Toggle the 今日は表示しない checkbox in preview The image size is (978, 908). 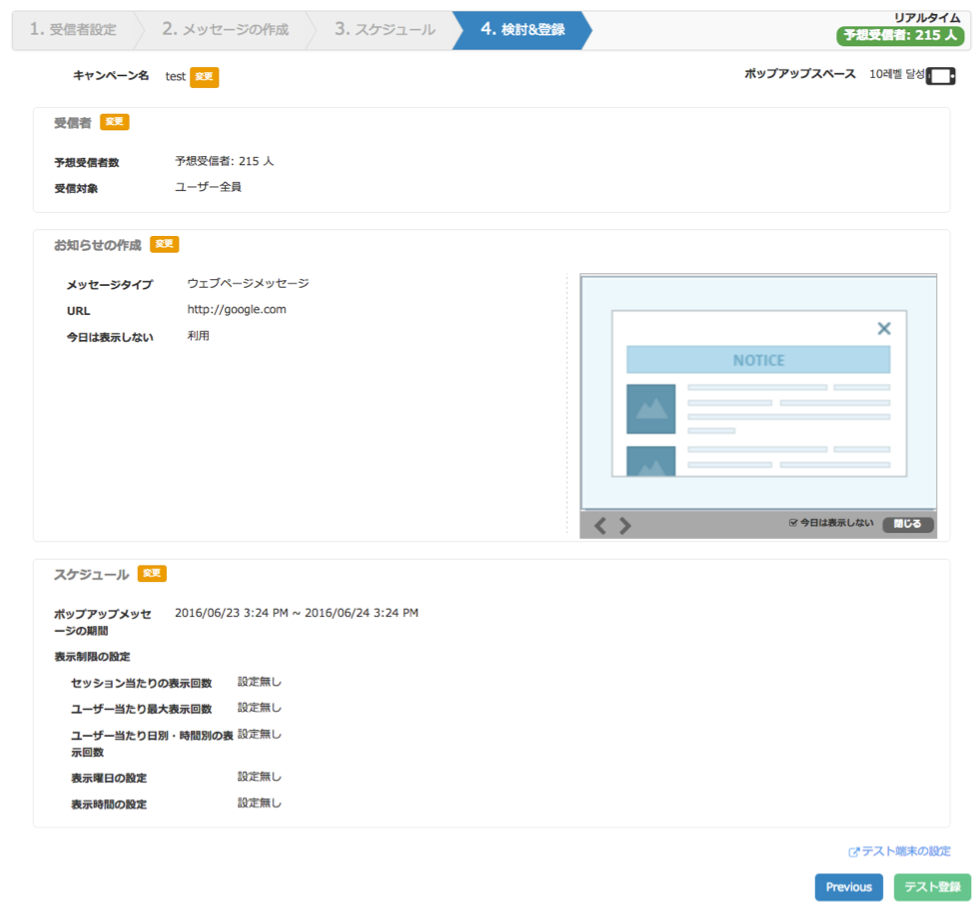point(793,523)
